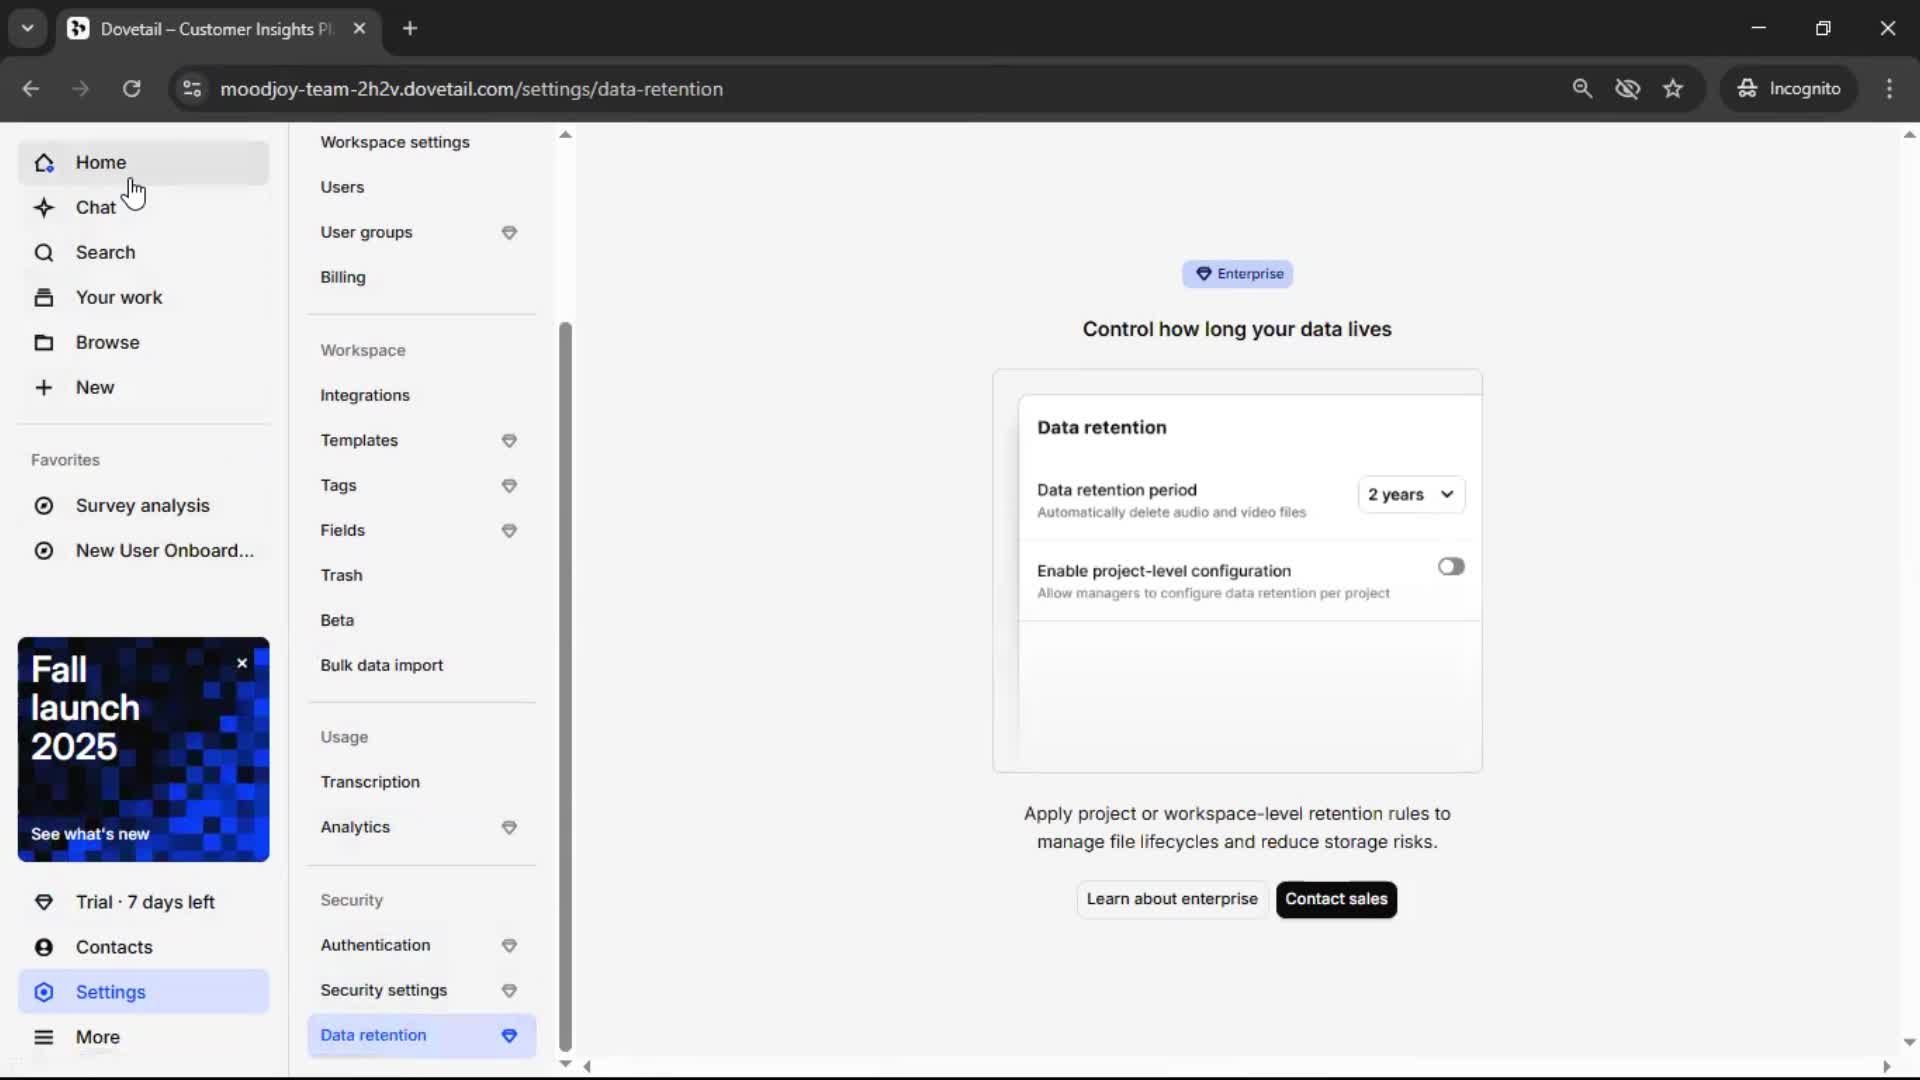Open browser tab search dropdown arrow
Image resolution: width=1920 pixels, height=1080 pixels.
pyautogui.click(x=27, y=28)
